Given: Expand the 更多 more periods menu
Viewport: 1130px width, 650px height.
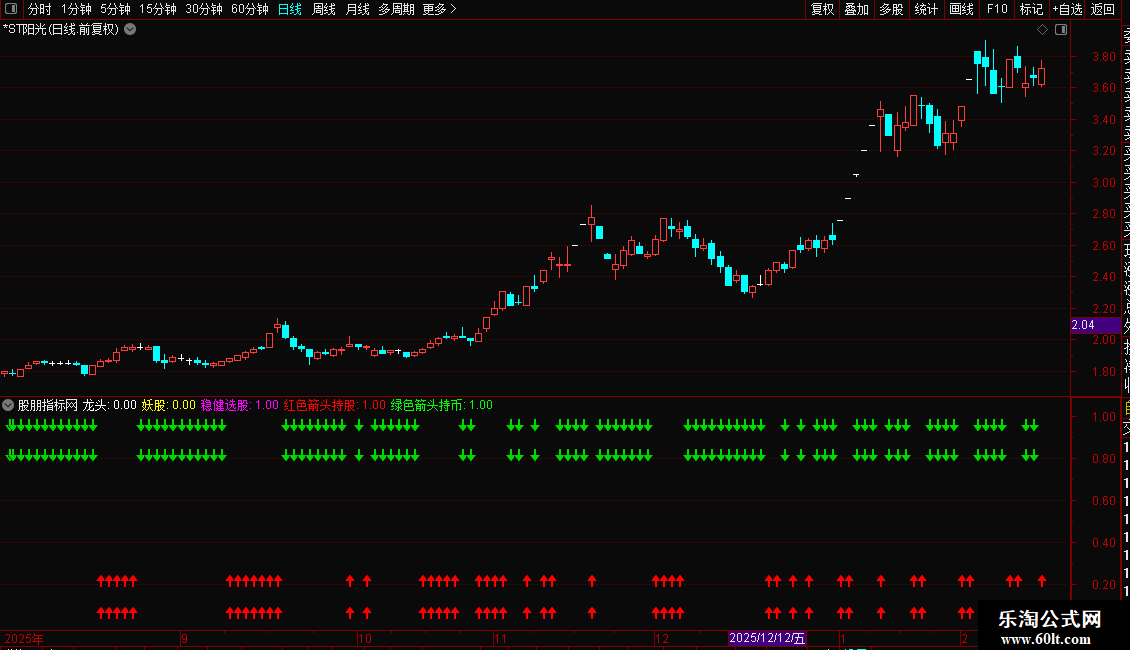Looking at the screenshot, I should 439,9.
